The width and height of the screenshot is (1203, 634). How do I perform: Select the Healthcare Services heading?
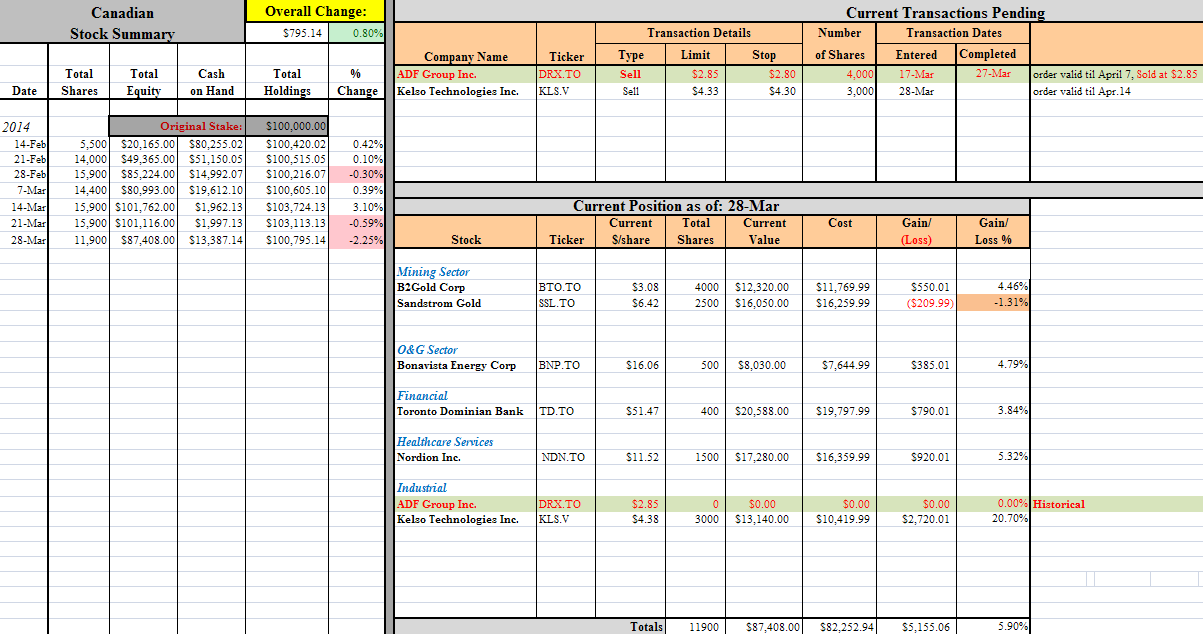click(x=445, y=442)
